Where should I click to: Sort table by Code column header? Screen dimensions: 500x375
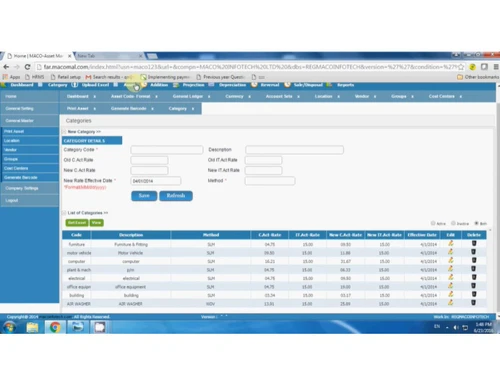click(76, 235)
